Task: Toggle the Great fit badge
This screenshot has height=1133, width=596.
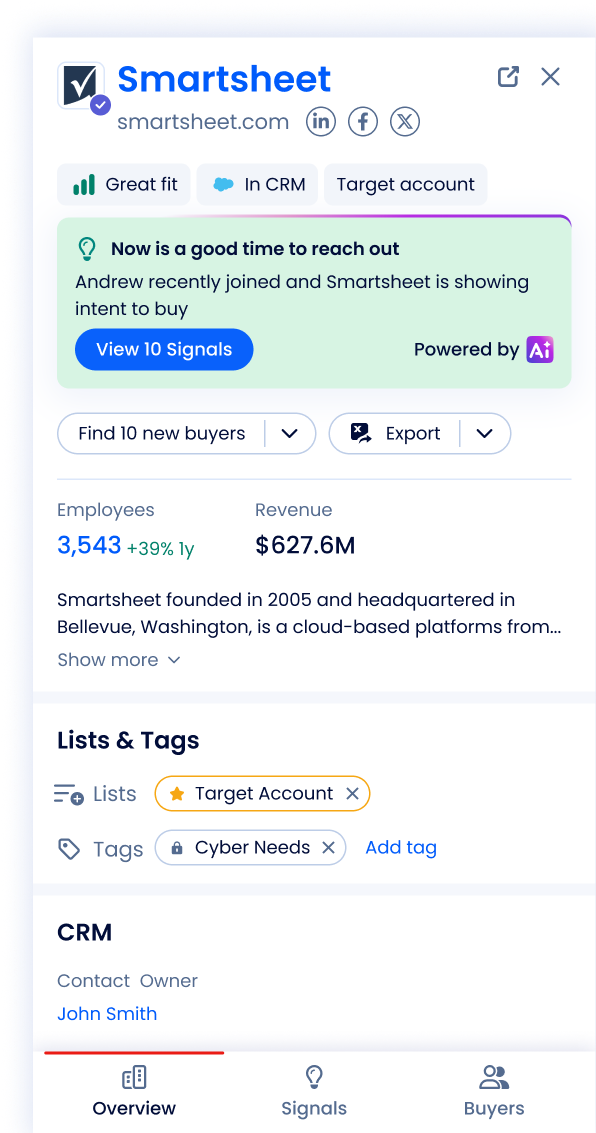Action: tap(123, 184)
